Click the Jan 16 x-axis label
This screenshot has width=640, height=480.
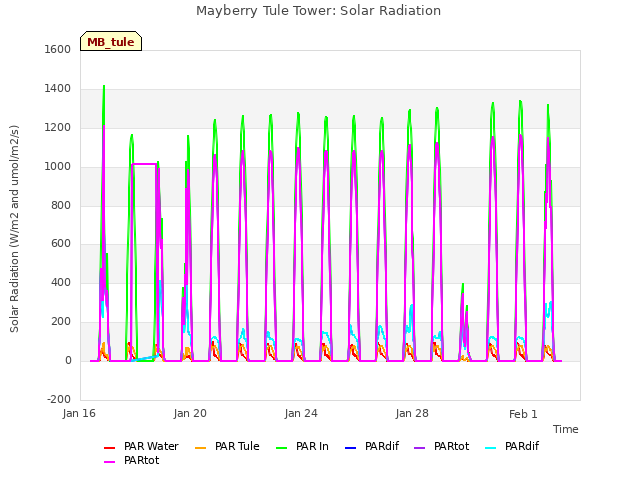coord(79,413)
